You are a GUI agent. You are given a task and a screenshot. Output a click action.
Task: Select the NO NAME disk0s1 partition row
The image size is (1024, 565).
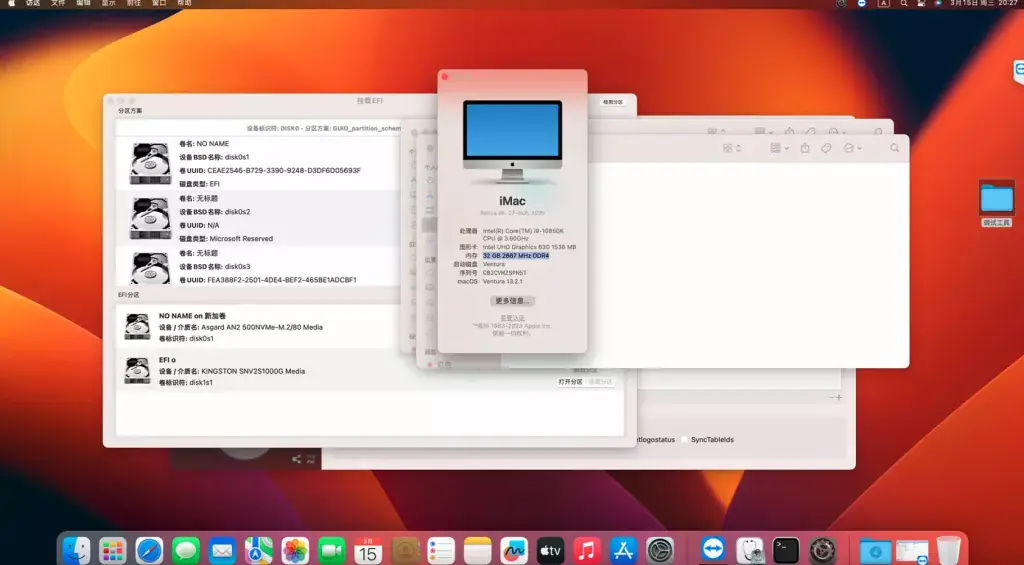tap(259, 163)
